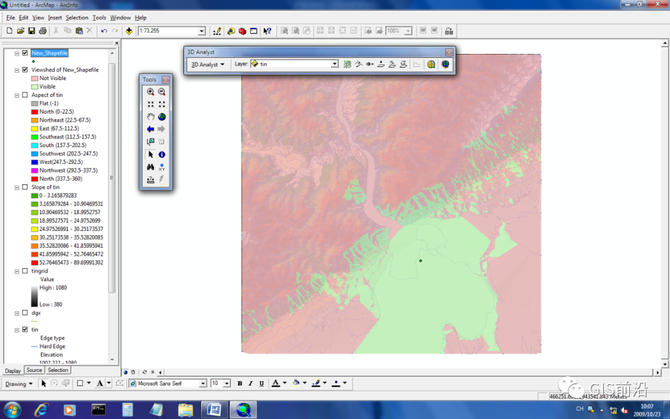Open the fill color picker

[x=305, y=383]
